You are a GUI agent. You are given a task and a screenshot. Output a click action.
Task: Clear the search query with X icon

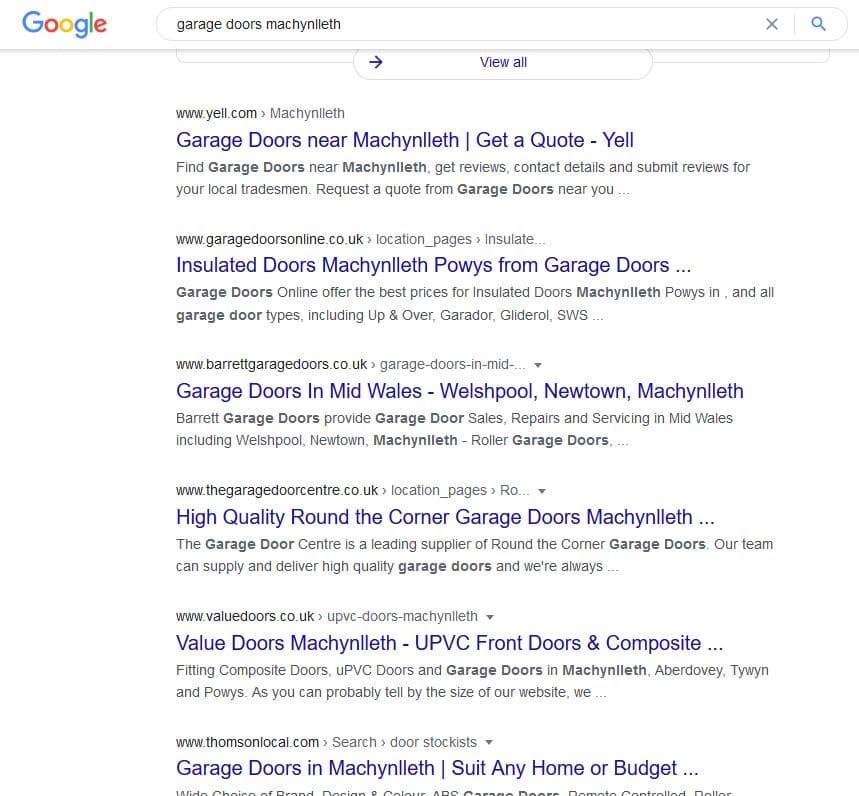771,24
